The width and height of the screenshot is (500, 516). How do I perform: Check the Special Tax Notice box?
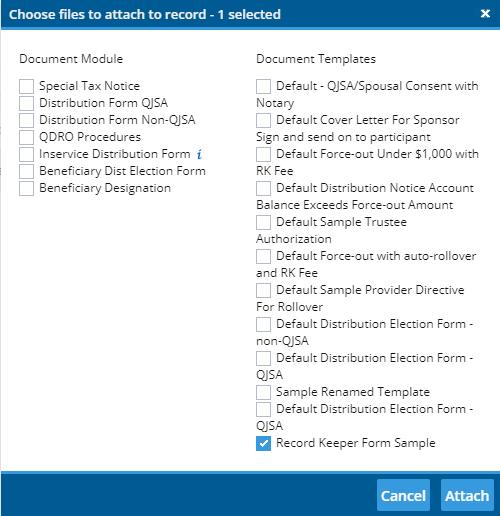coord(26,86)
